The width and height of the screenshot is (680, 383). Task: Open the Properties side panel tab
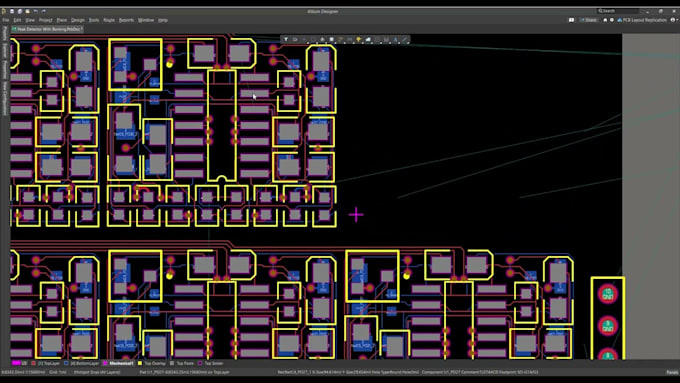5,69
